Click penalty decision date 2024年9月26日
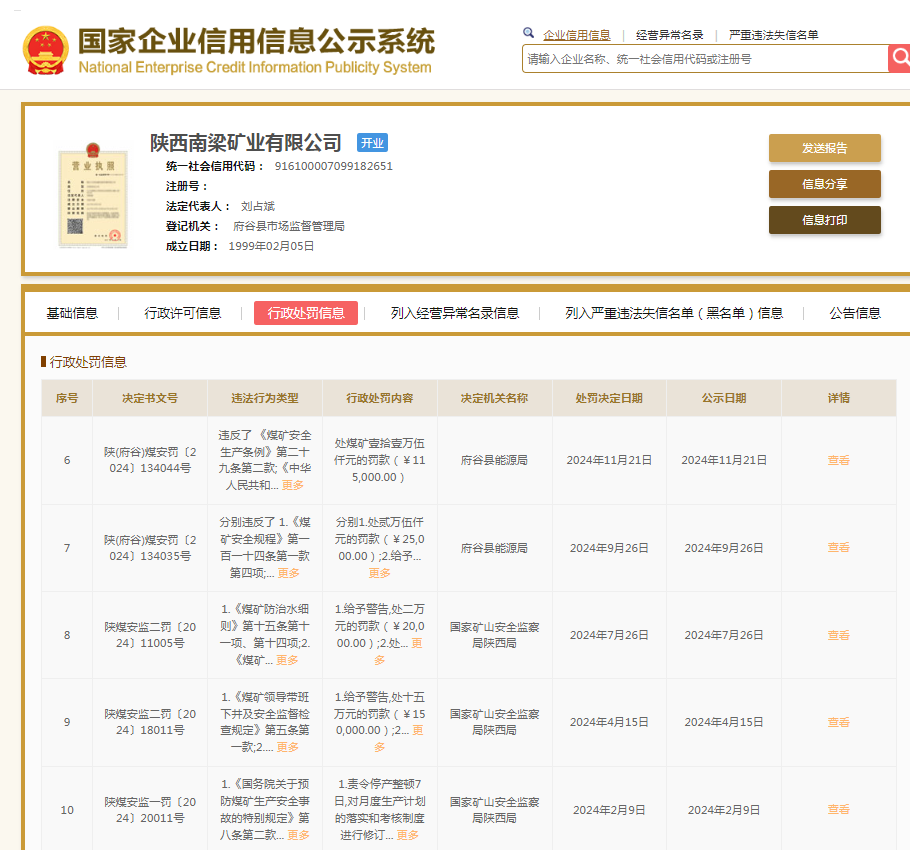The image size is (910, 850). coord(609,548)
